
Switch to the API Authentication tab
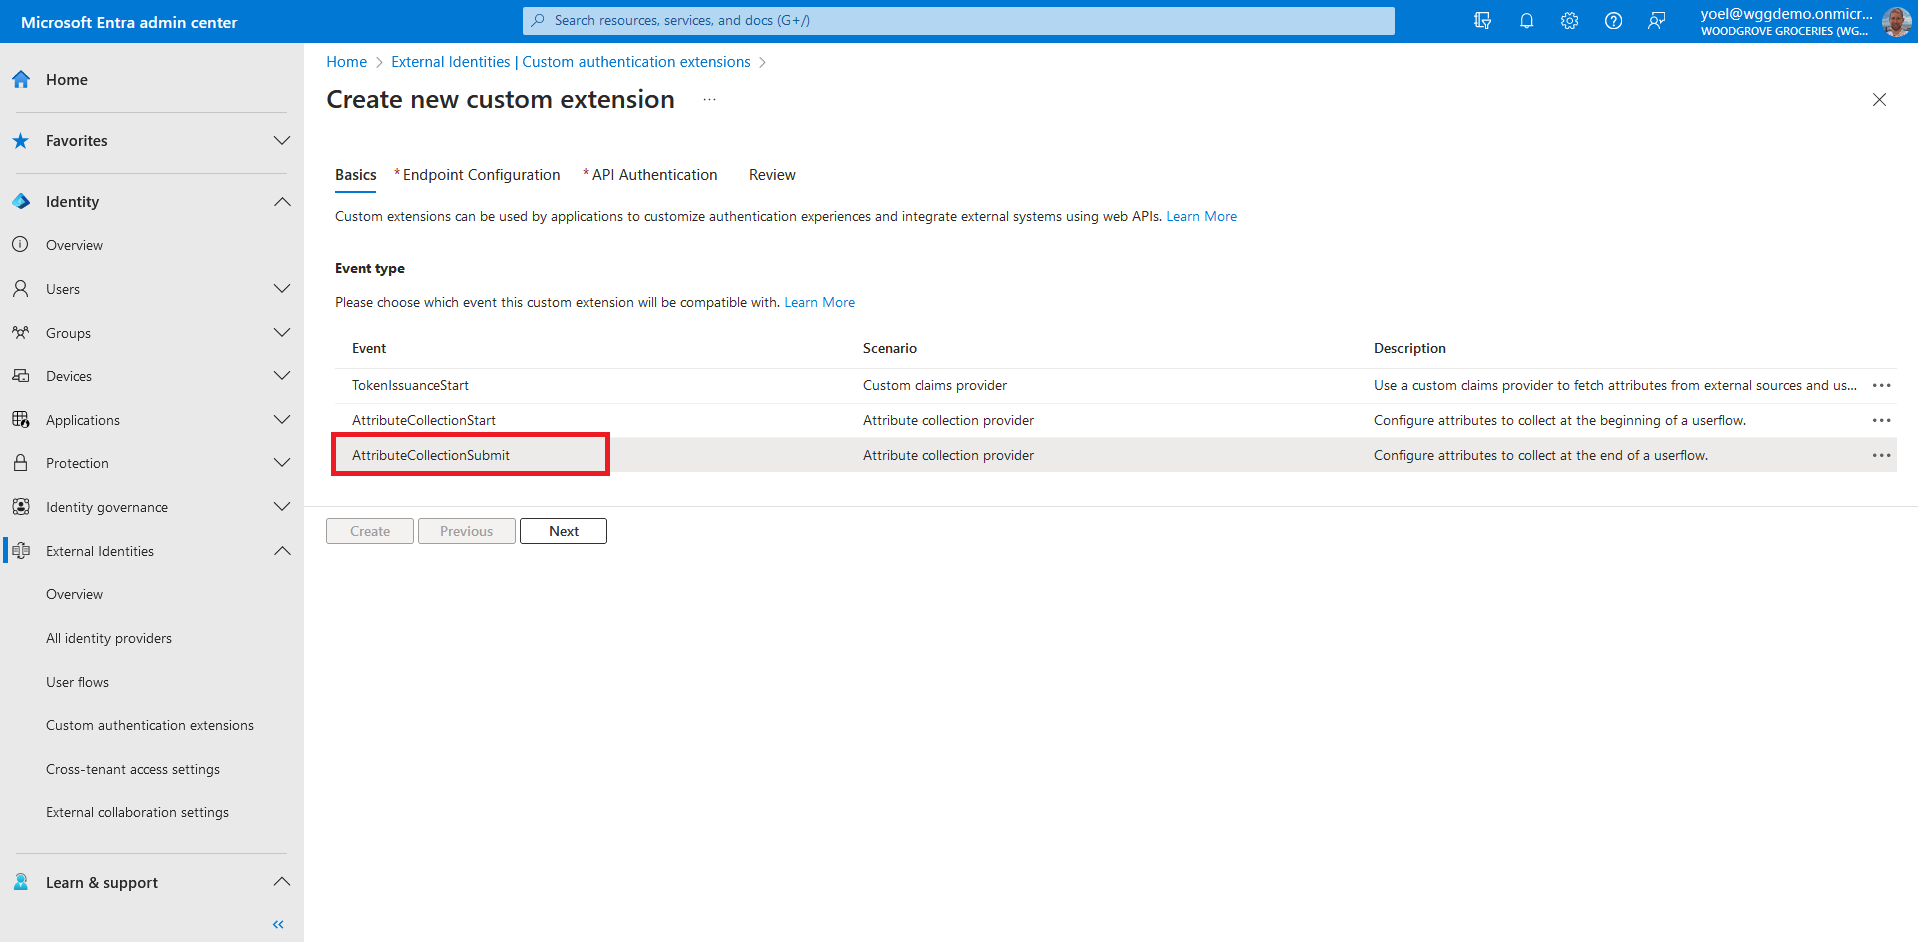click(654, 175)
